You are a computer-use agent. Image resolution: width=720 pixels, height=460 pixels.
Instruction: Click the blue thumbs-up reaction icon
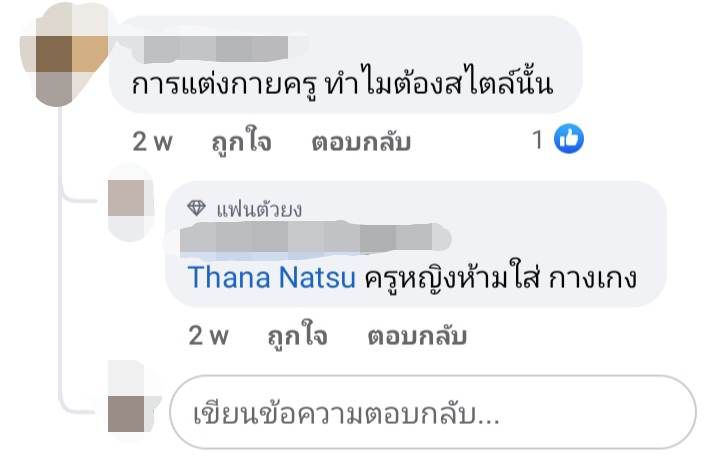pos(569,141)
